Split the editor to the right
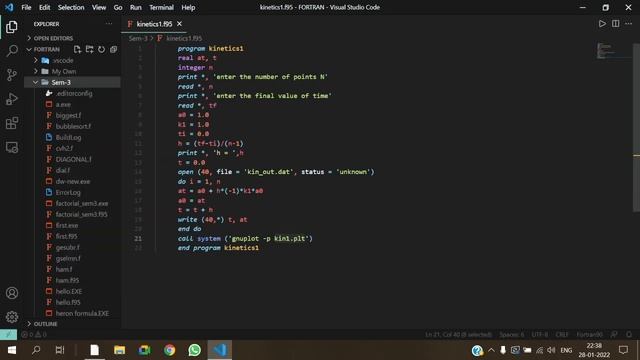 (x=616, y=24)
